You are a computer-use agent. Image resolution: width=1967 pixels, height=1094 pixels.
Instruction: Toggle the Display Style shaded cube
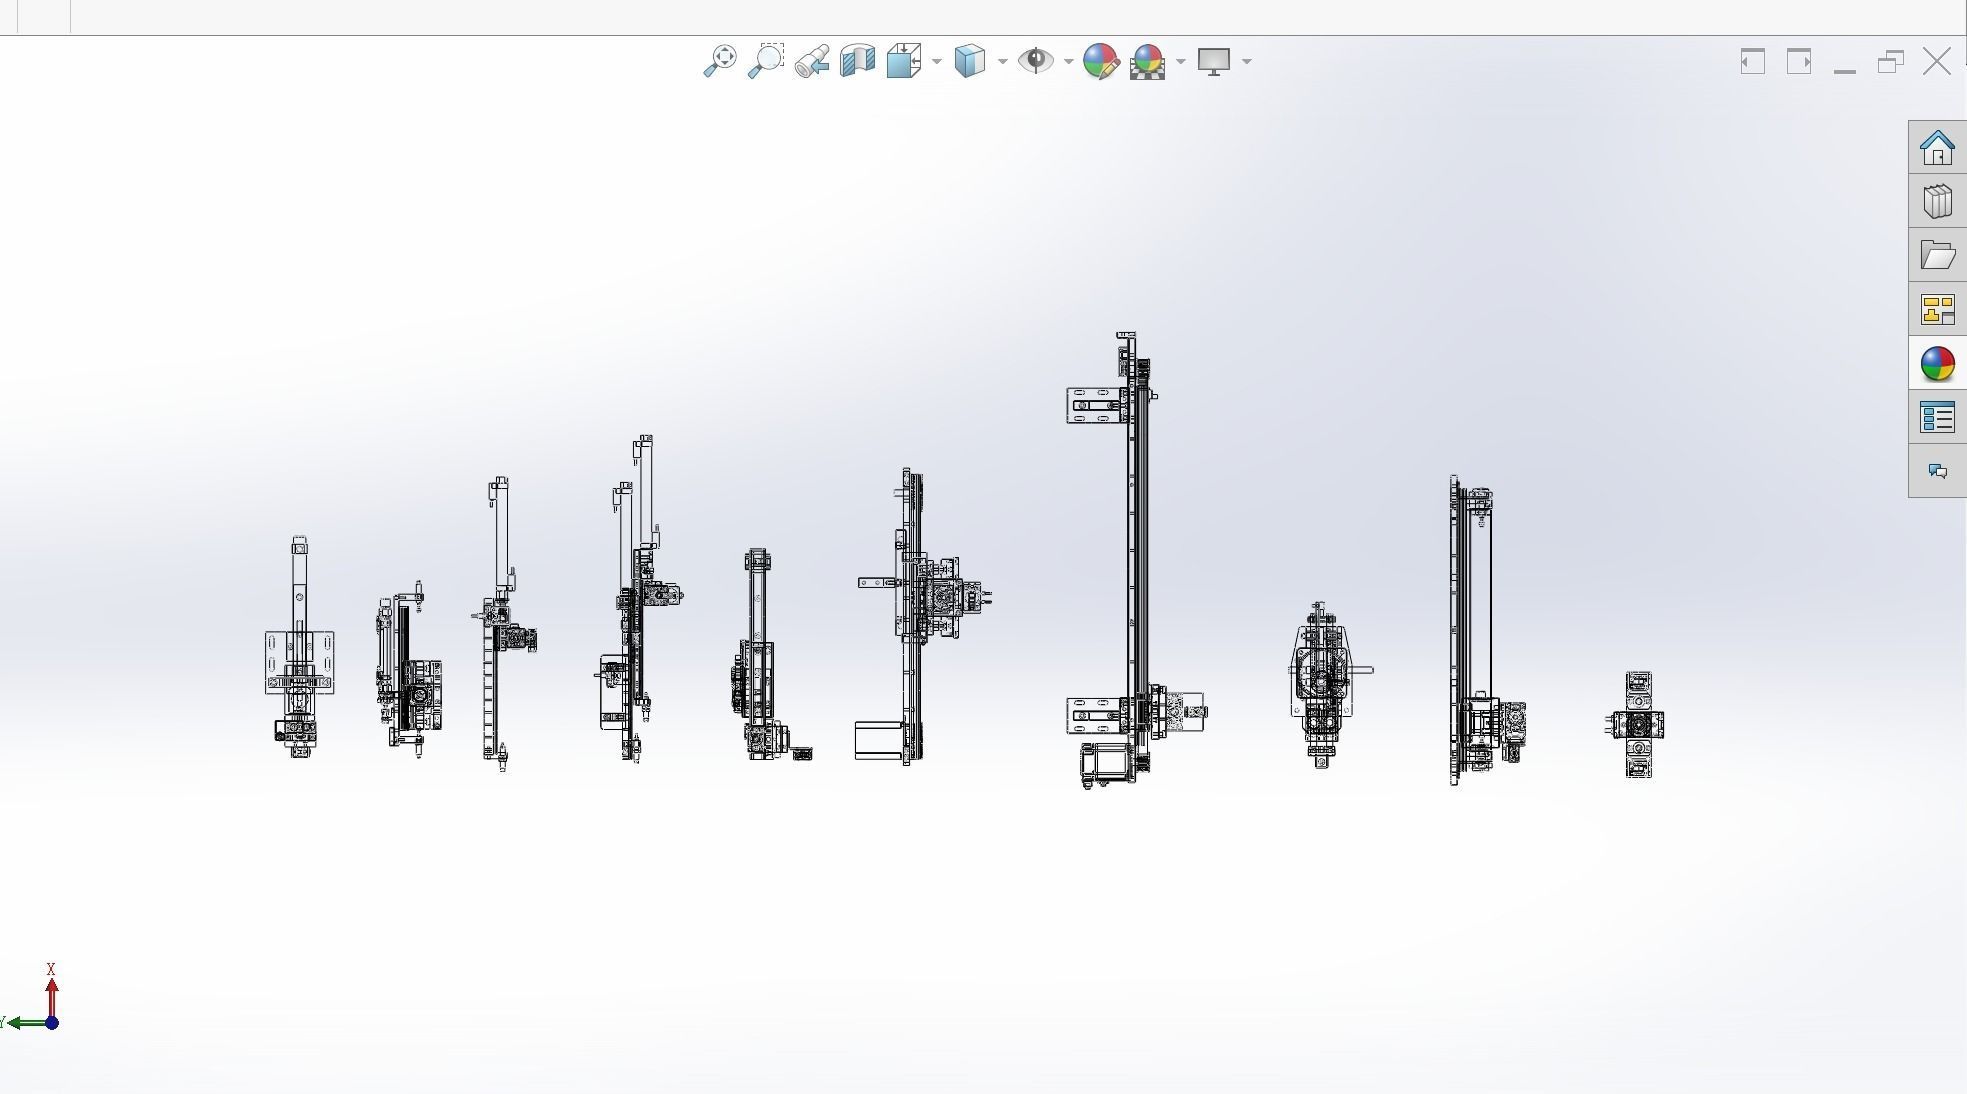click(968, 61)
